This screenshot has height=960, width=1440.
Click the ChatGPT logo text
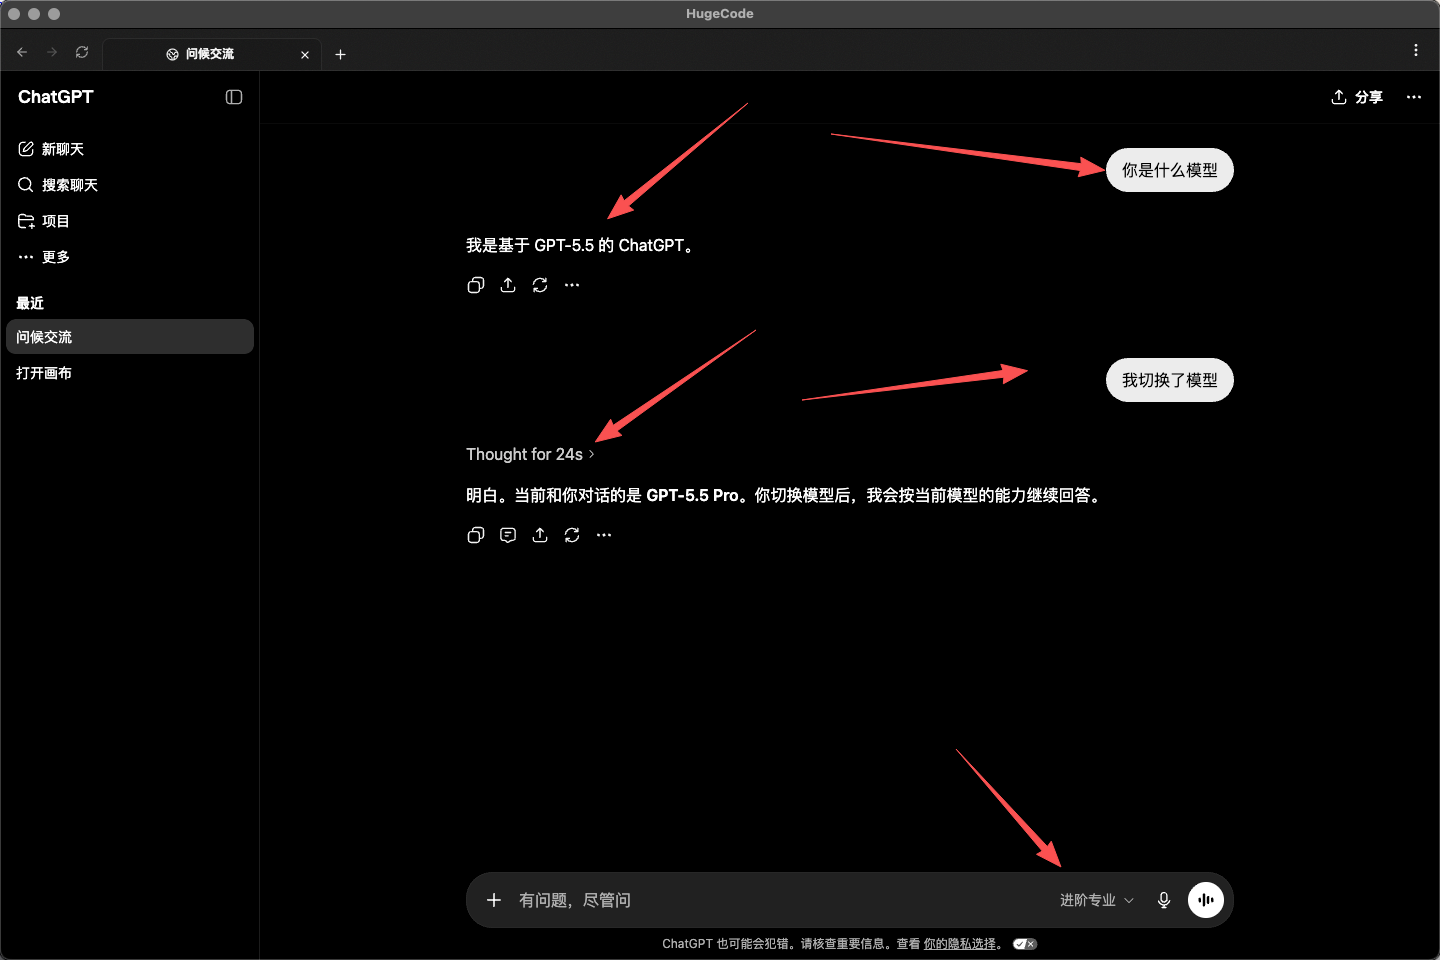point(56,97)
